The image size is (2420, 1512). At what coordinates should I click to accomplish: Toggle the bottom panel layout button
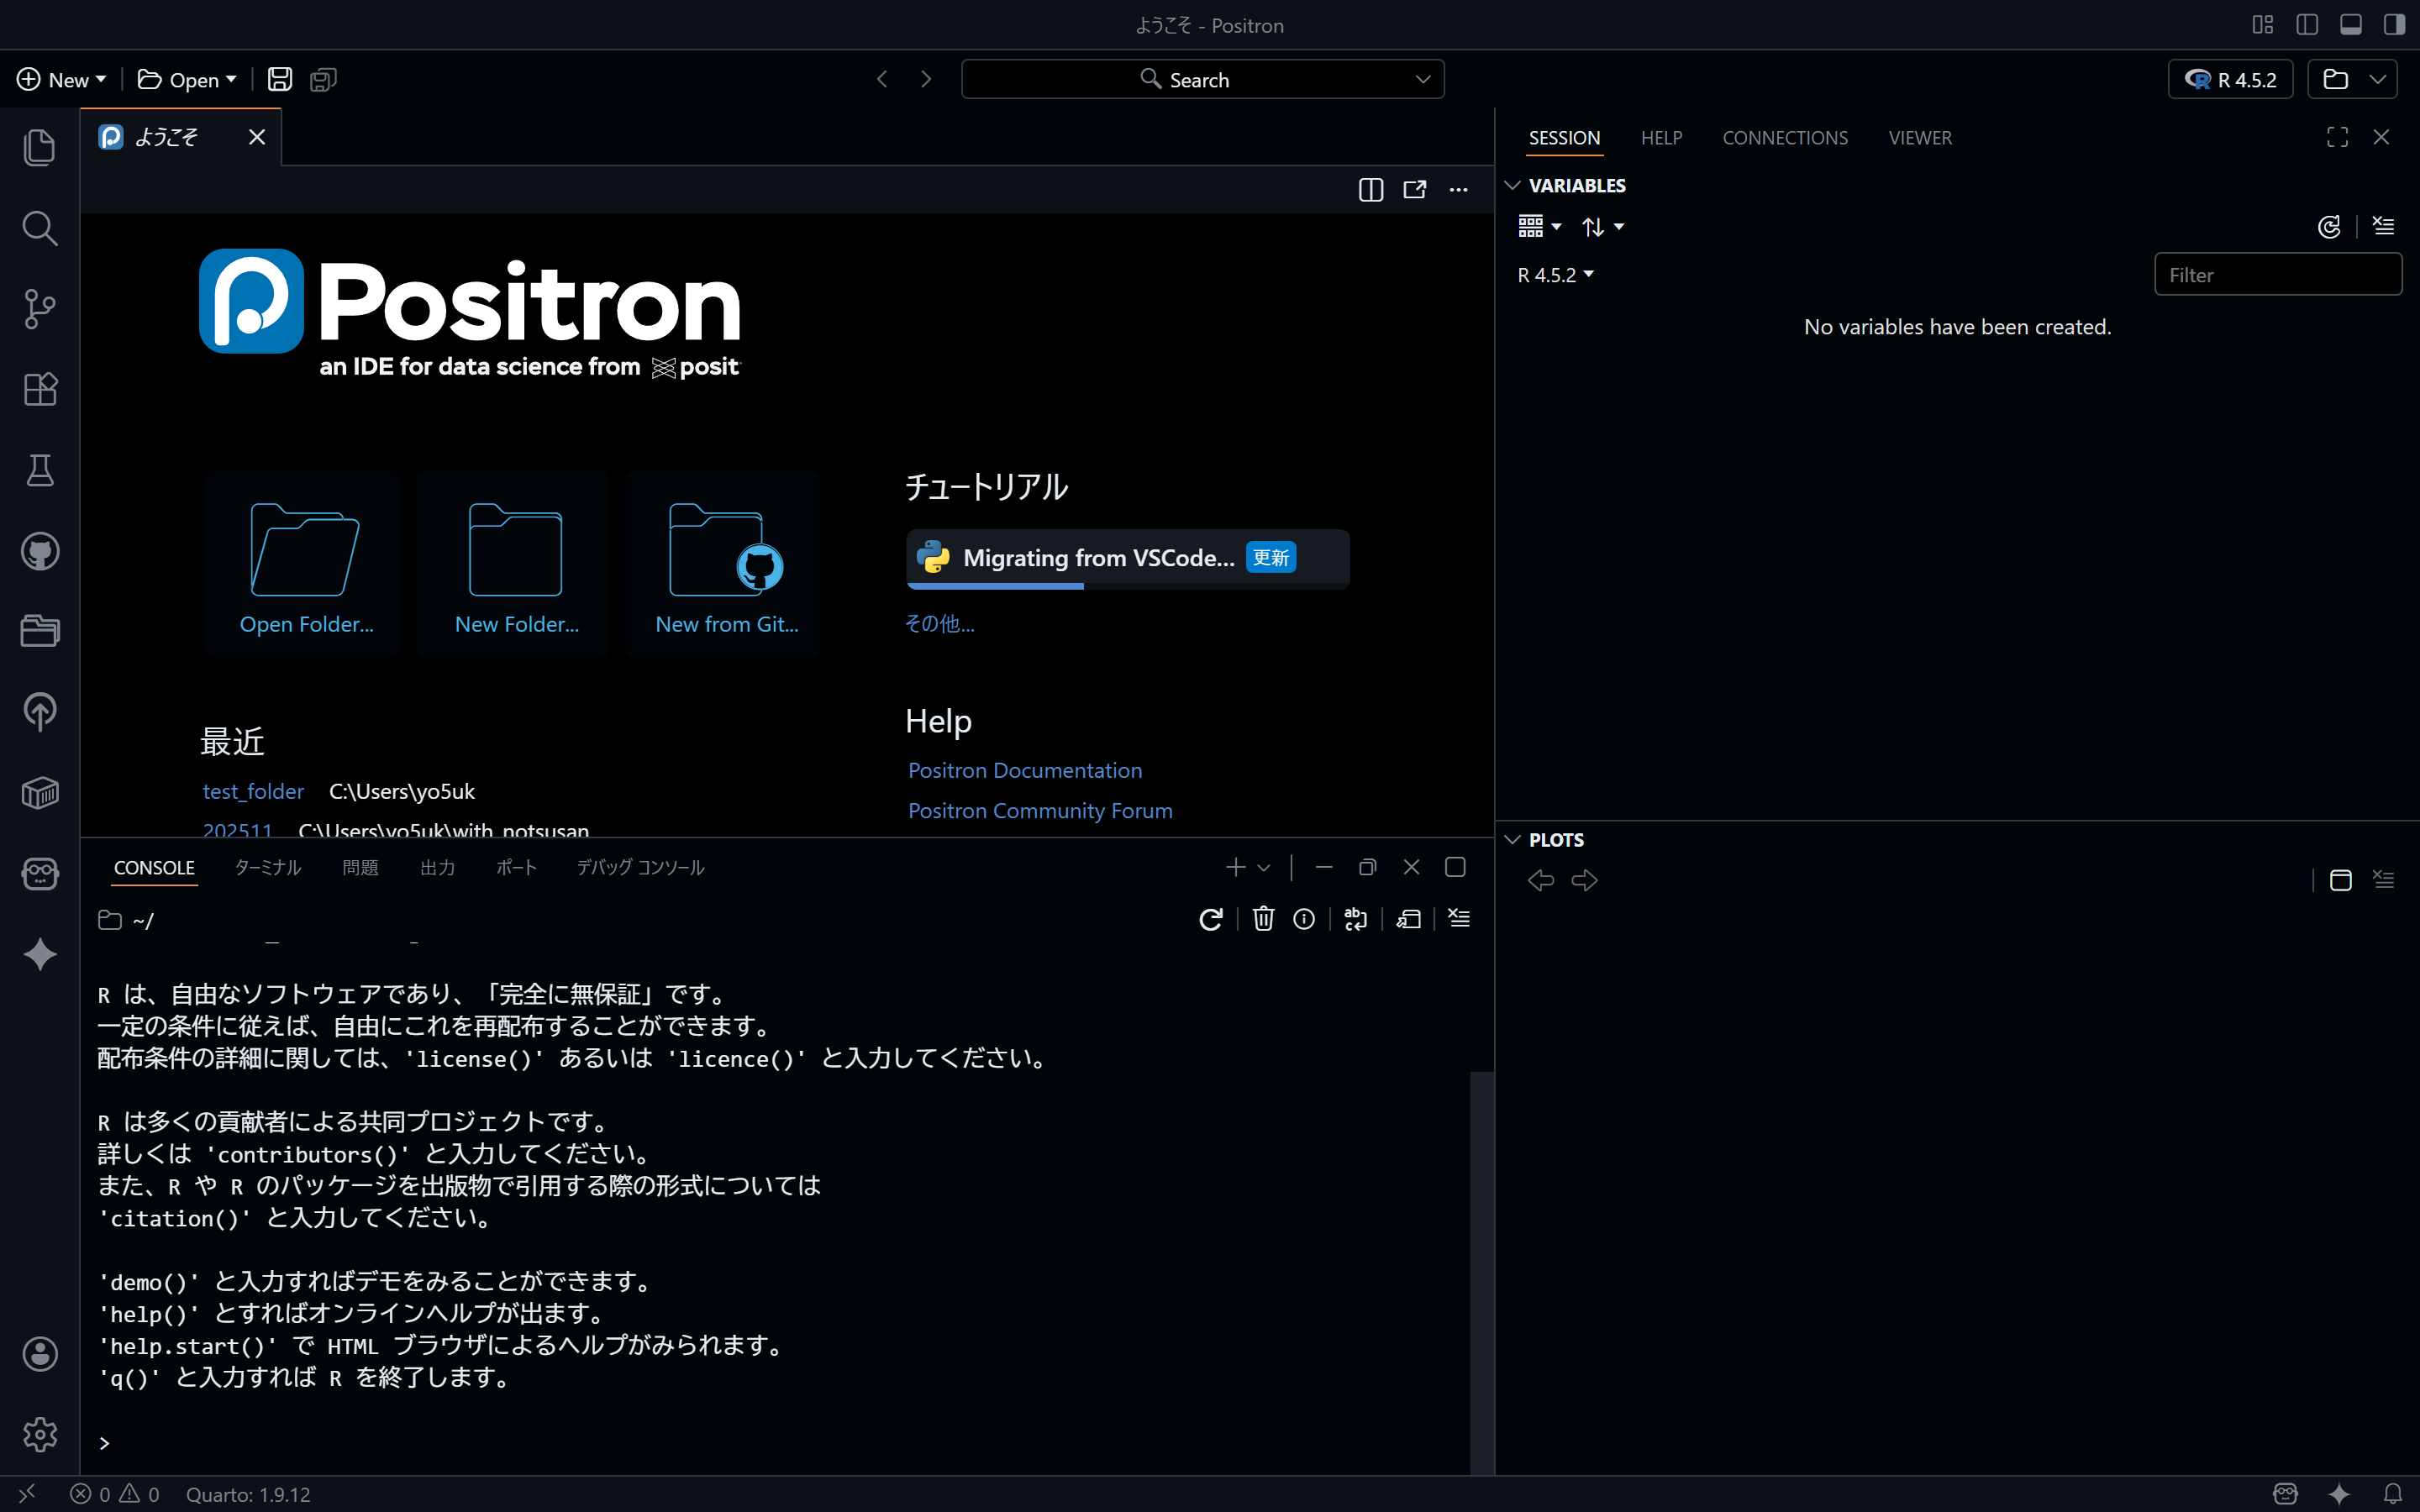2351,25
